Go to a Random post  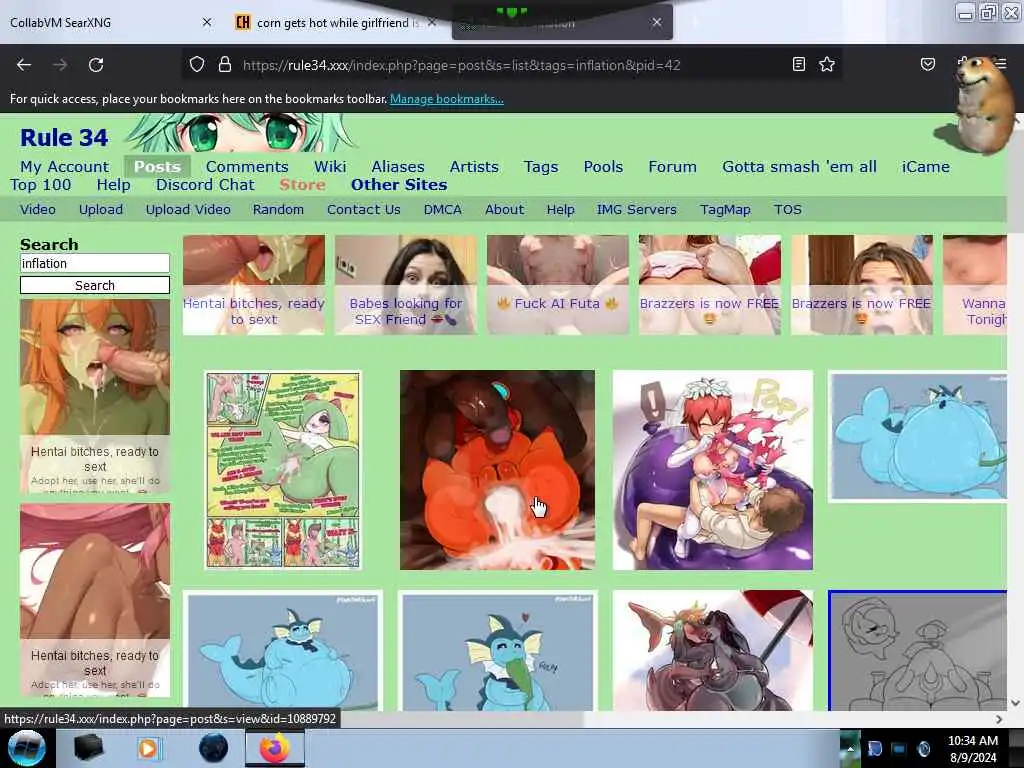click(278, 209)
